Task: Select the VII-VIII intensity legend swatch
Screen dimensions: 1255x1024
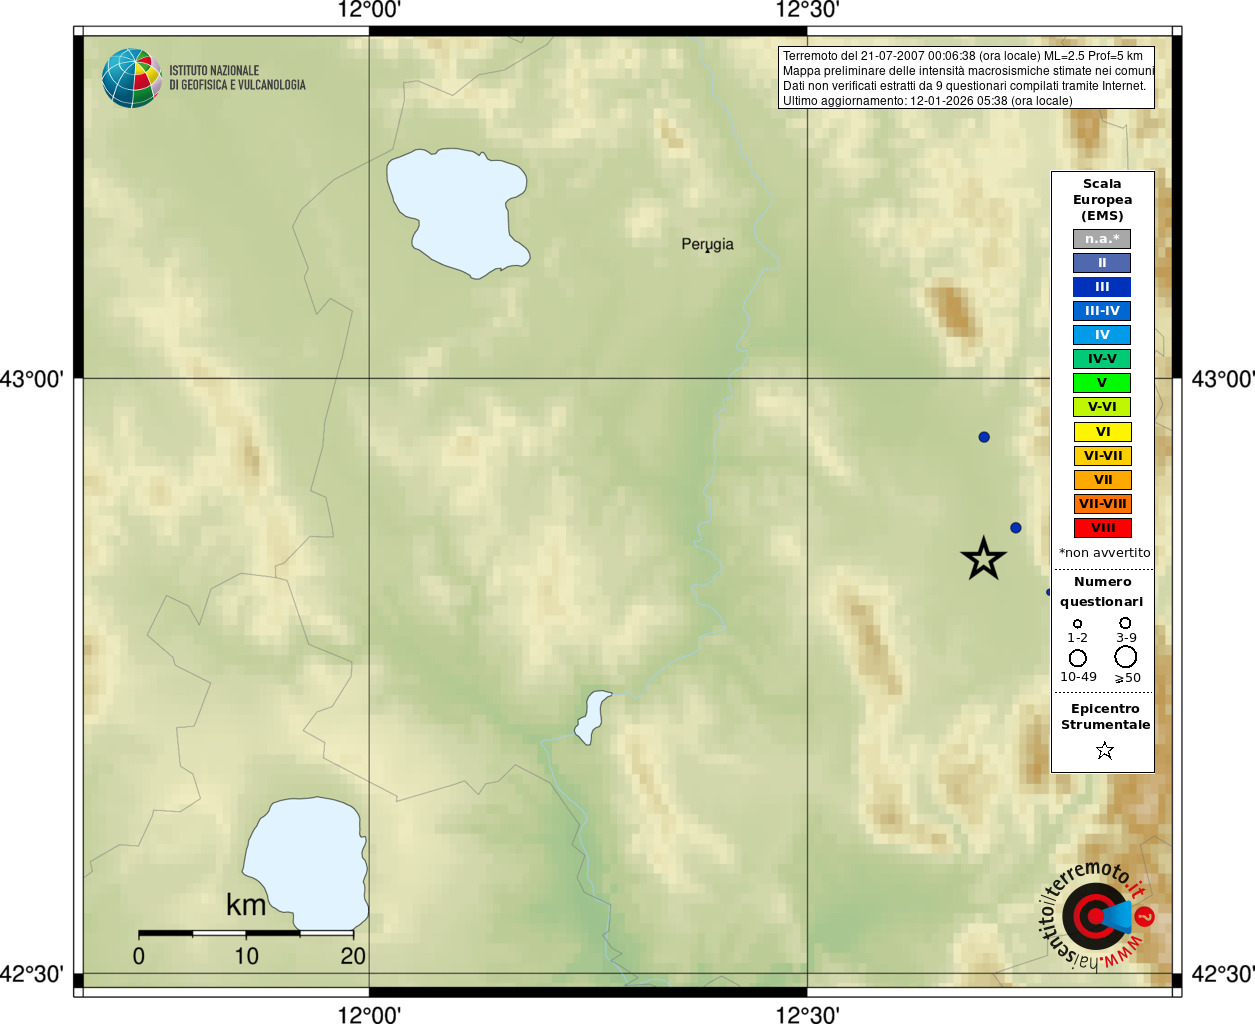Action: click(1103, 504)
